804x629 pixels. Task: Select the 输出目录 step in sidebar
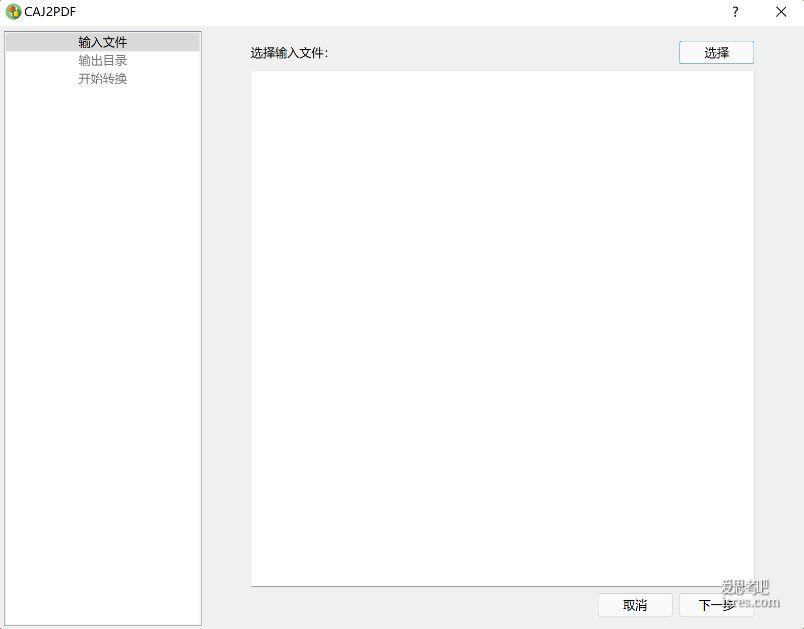(x=103, y=60)
